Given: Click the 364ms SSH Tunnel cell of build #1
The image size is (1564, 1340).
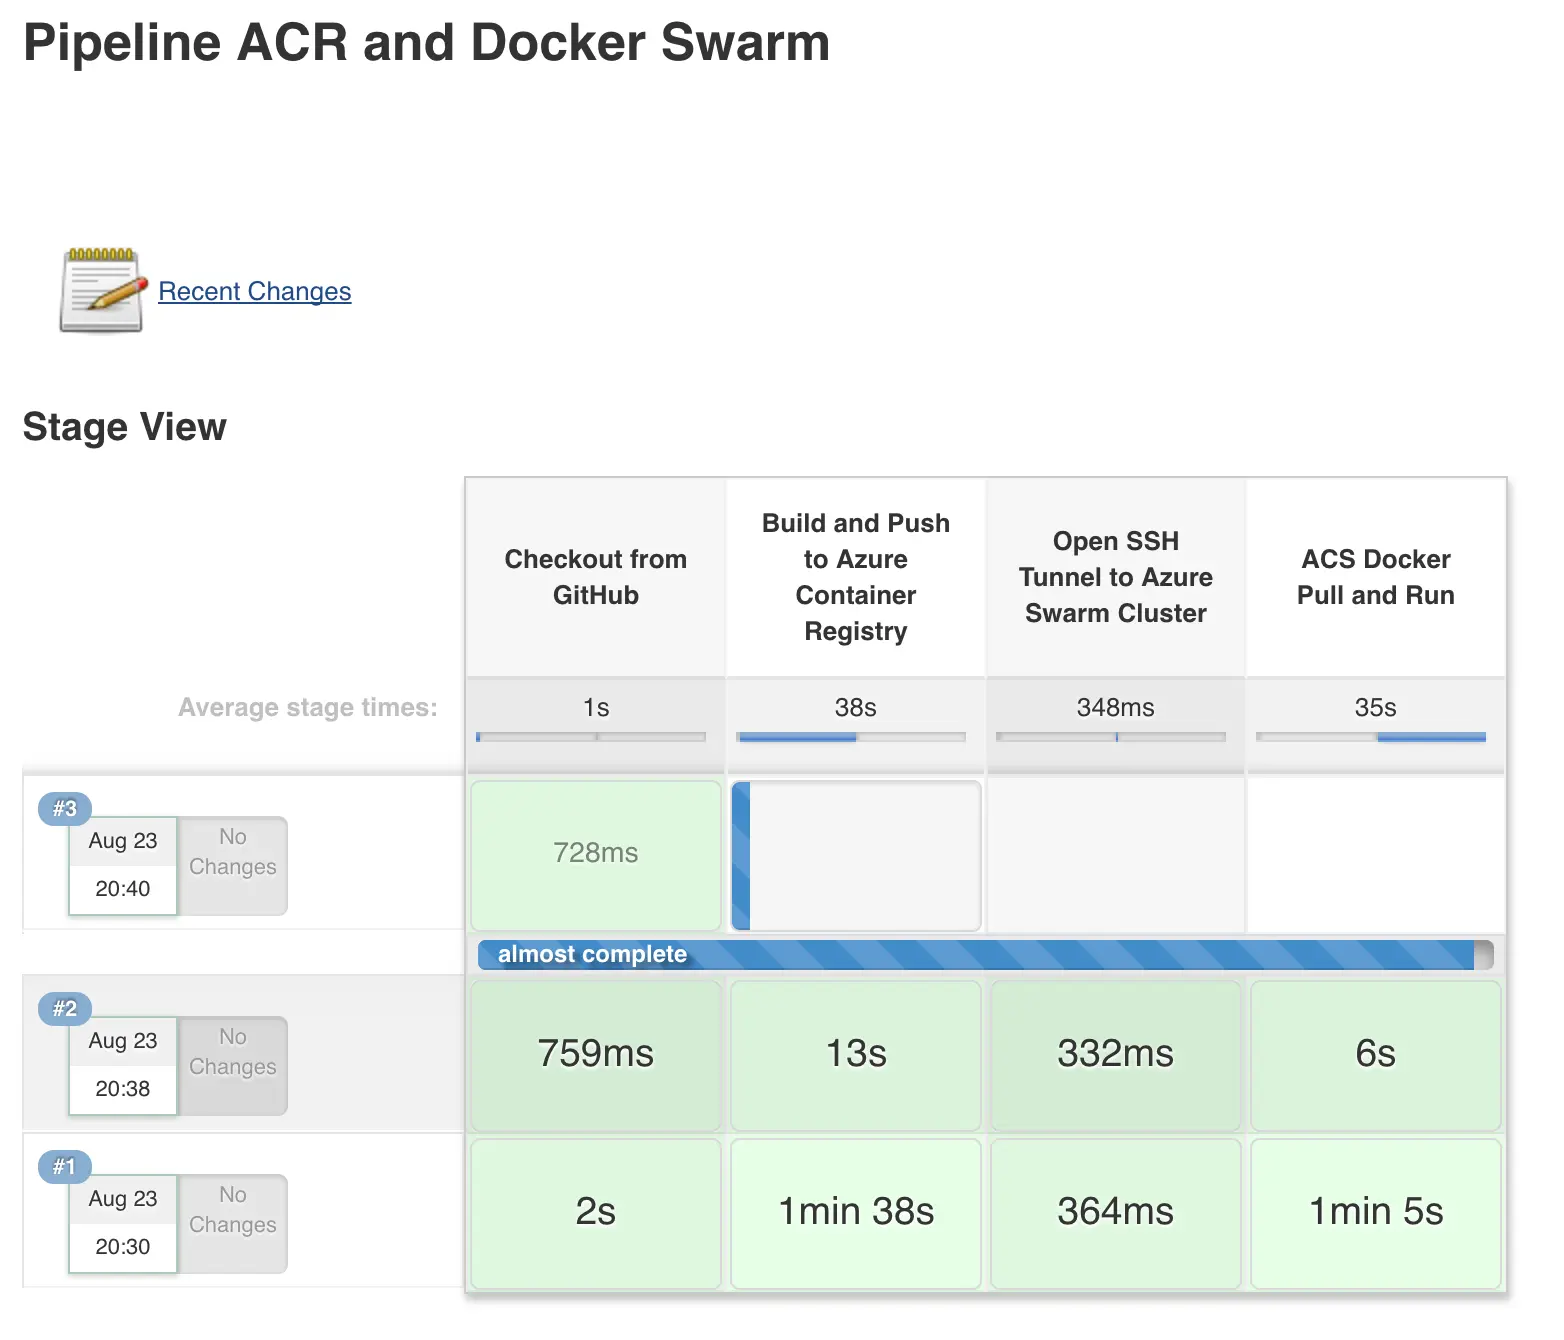Looking at the screenshot, I should click(1115, 1212).
